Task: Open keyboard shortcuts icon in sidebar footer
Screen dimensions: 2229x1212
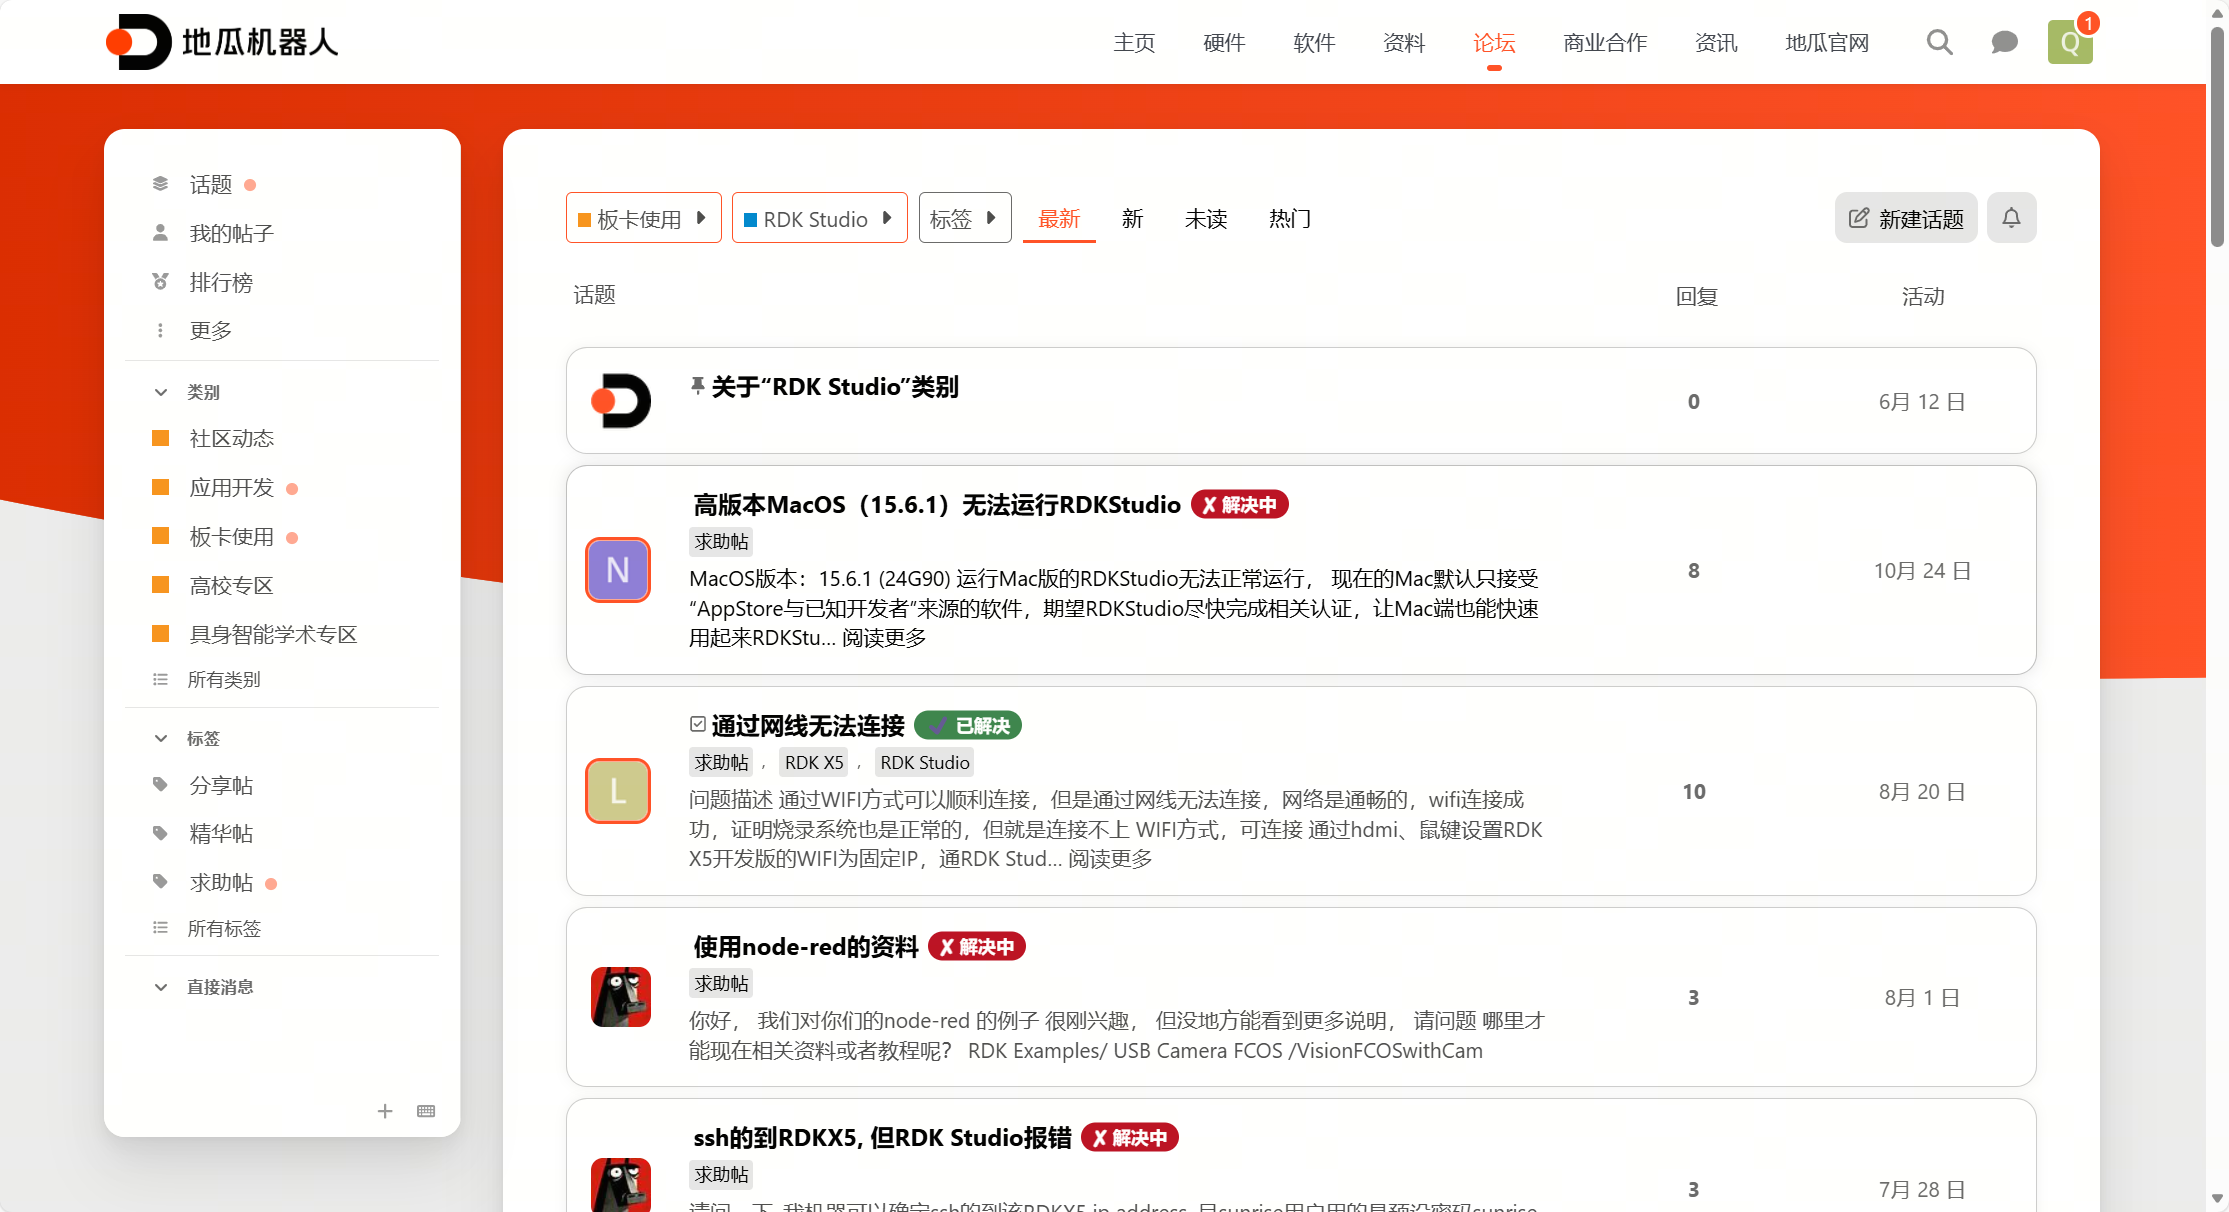Action: pyautogui.click(x=426, y=1110)
